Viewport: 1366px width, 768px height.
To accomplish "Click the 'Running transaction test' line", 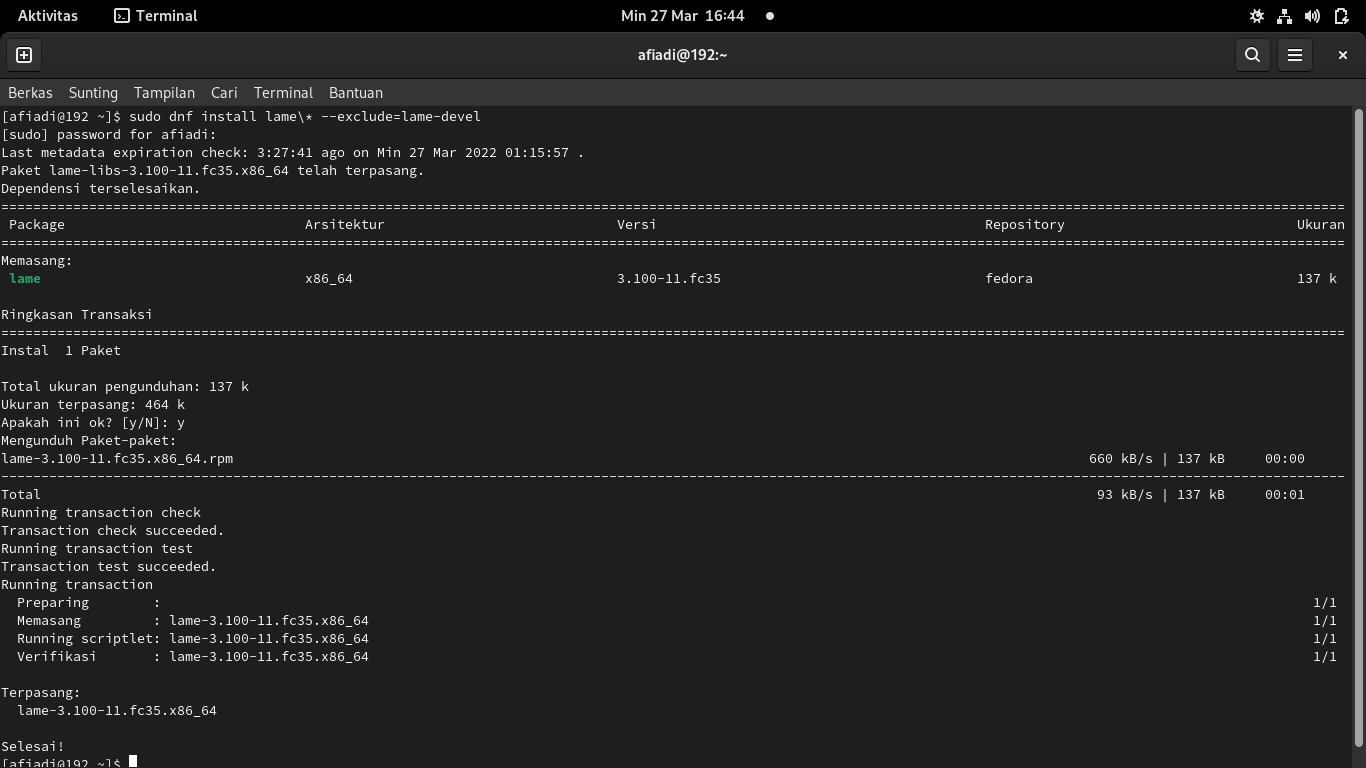I will point(97,548).
